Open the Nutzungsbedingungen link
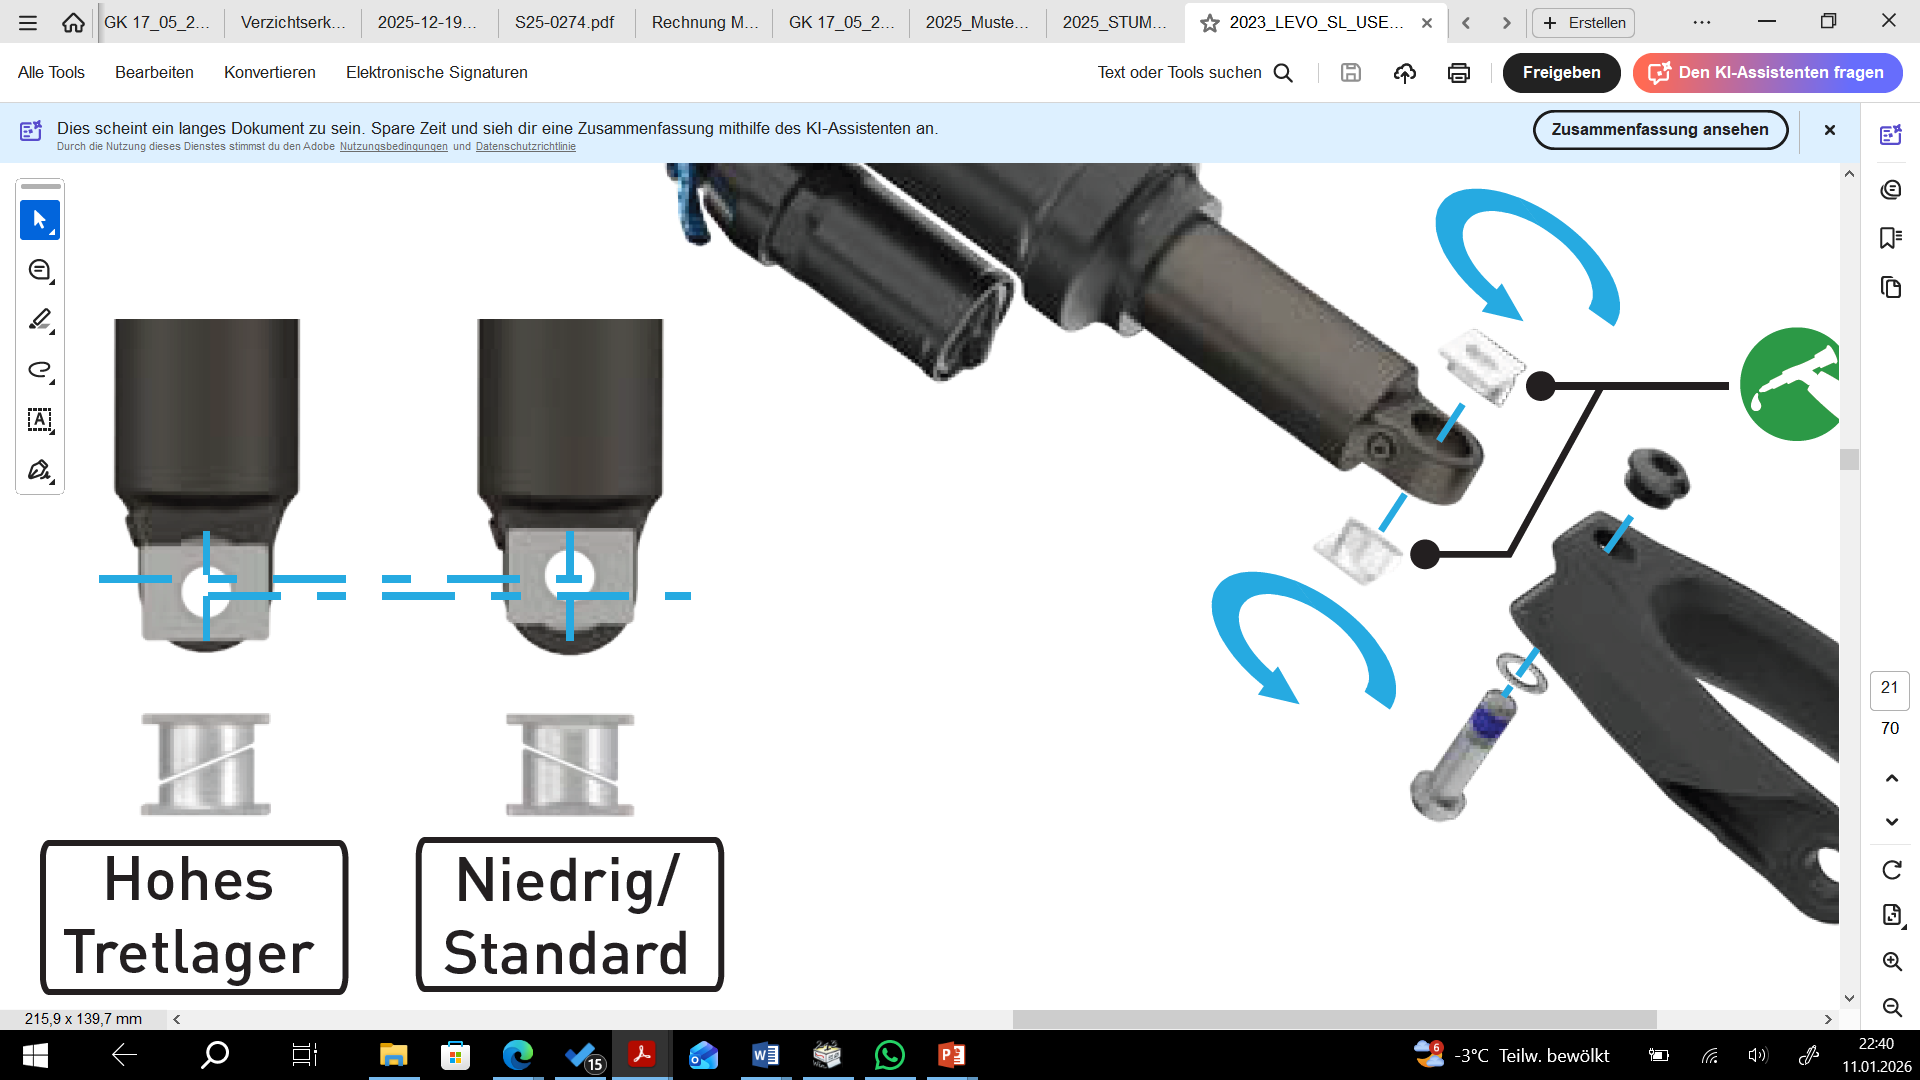The image size is (1920, 1080). coord(393,147)
